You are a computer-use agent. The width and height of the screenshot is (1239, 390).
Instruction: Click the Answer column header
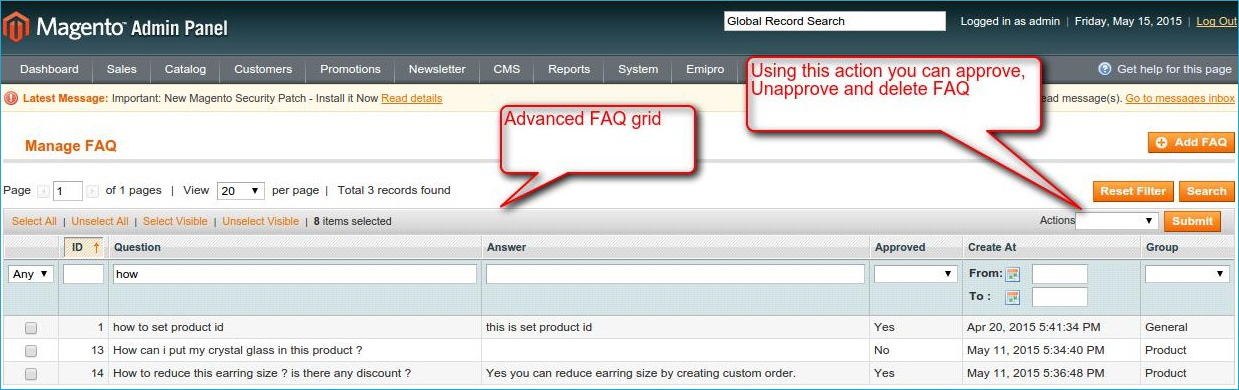[x=506, y=247]
